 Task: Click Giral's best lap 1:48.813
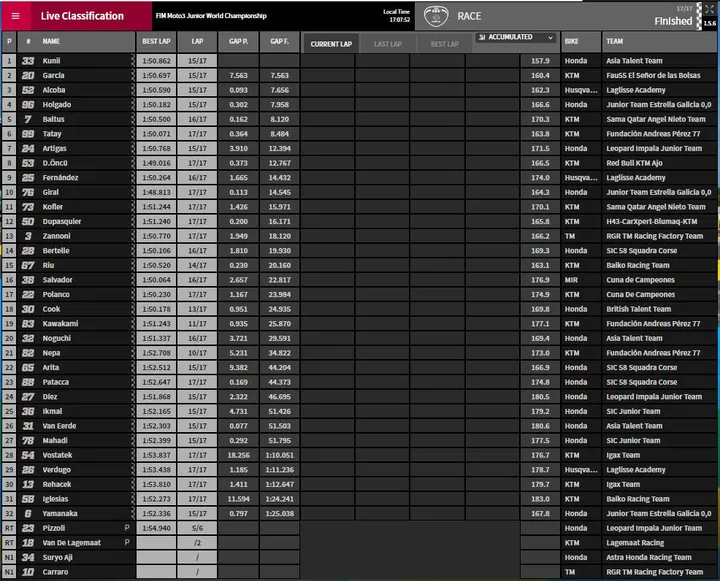pos(156,192)
